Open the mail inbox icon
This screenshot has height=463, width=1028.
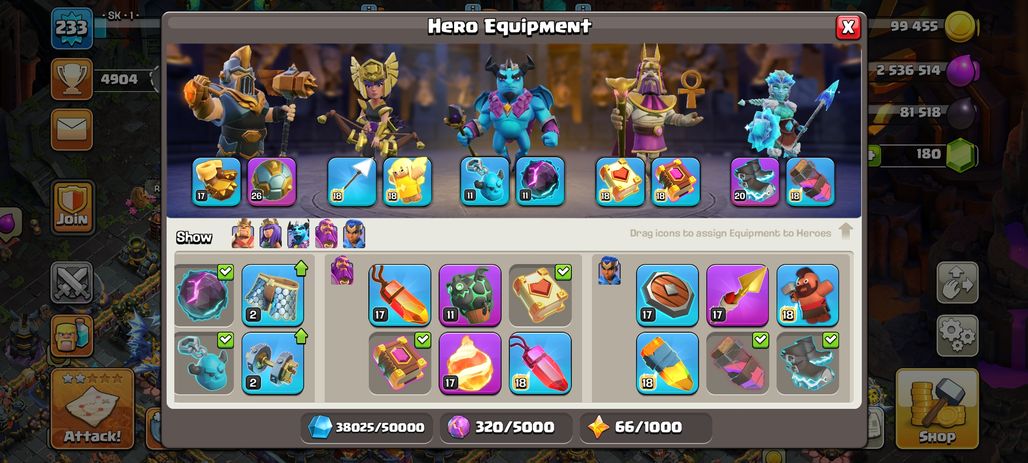click(x=72, y=129)
